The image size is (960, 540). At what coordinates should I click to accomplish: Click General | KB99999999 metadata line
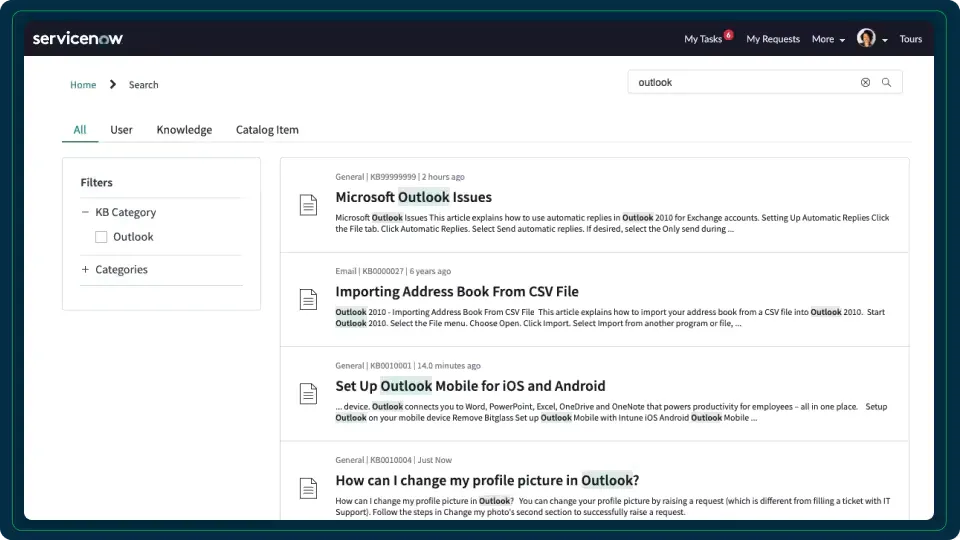point(400,177)
